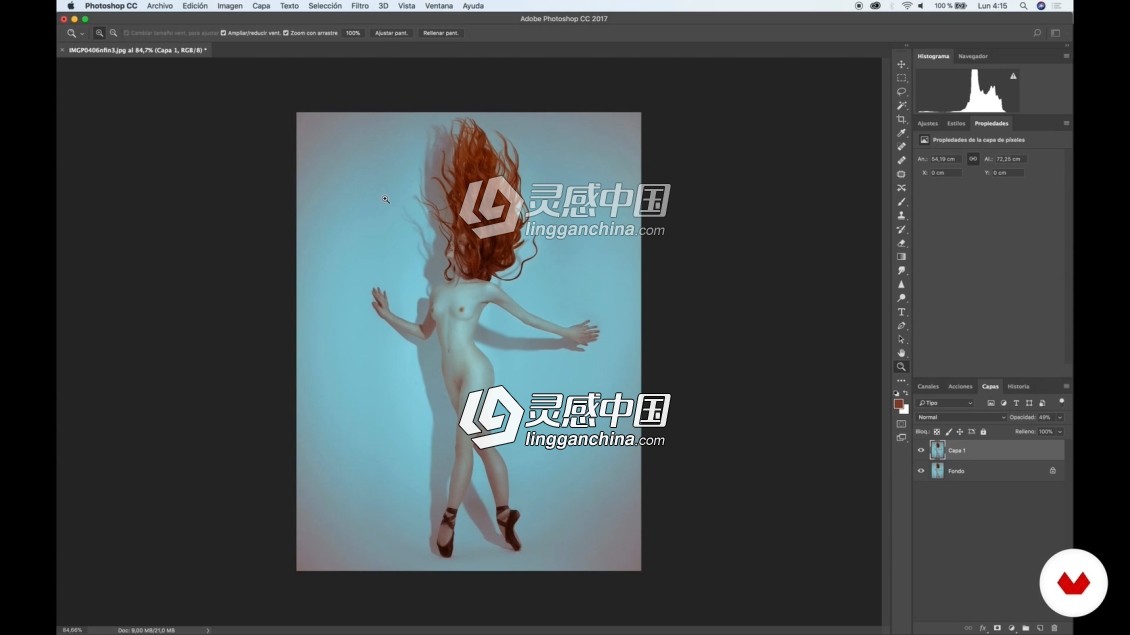Select the Spot Healing Brush tool

click(x=901, y=146)
